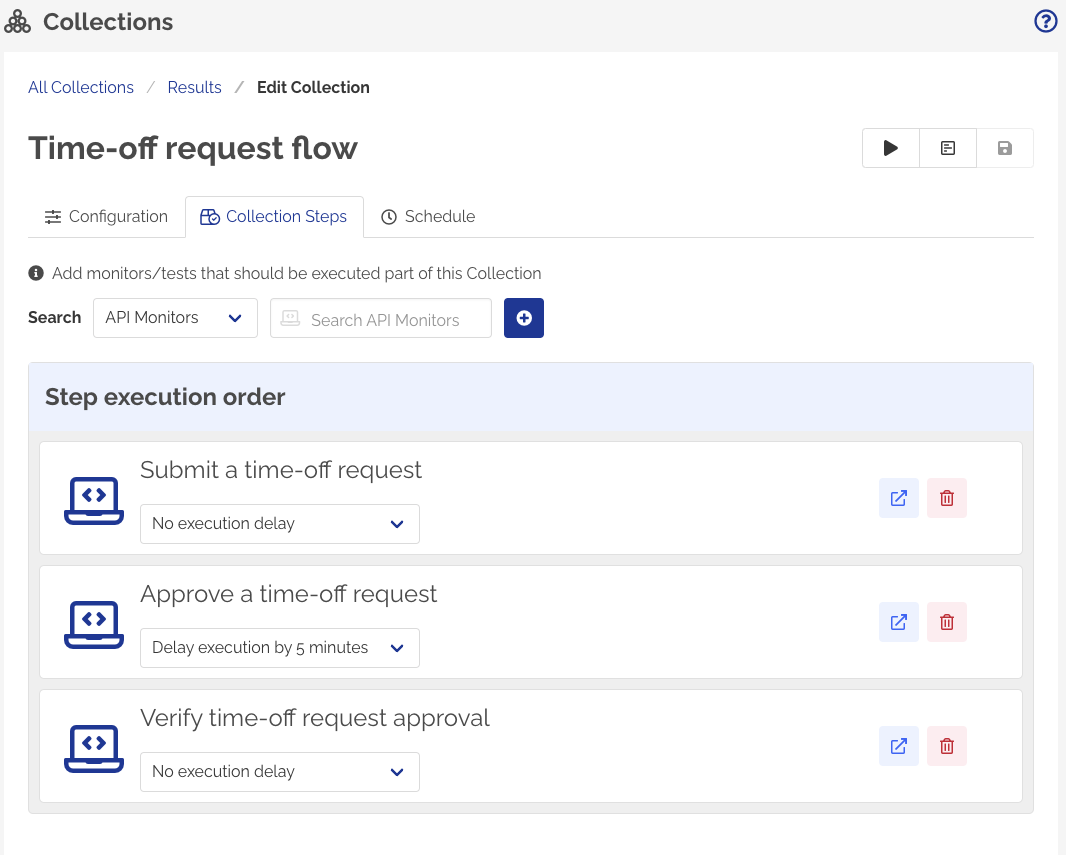Delete the 'Submit a time-off request' step
1066x855 pixels.
tap(946, 497)
